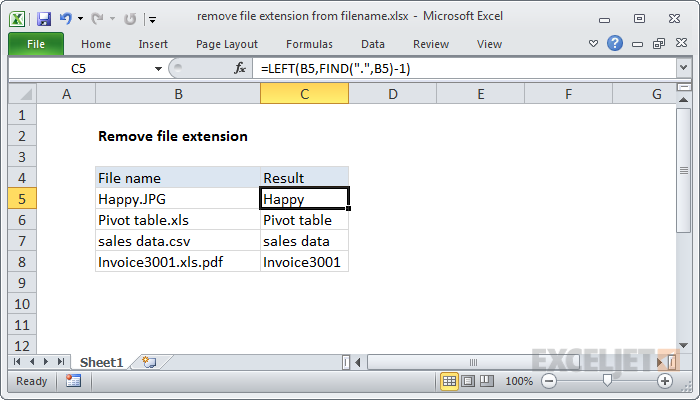
Task: Go to previous sheet navigation arrow
Action: click(x=32, y=362)
